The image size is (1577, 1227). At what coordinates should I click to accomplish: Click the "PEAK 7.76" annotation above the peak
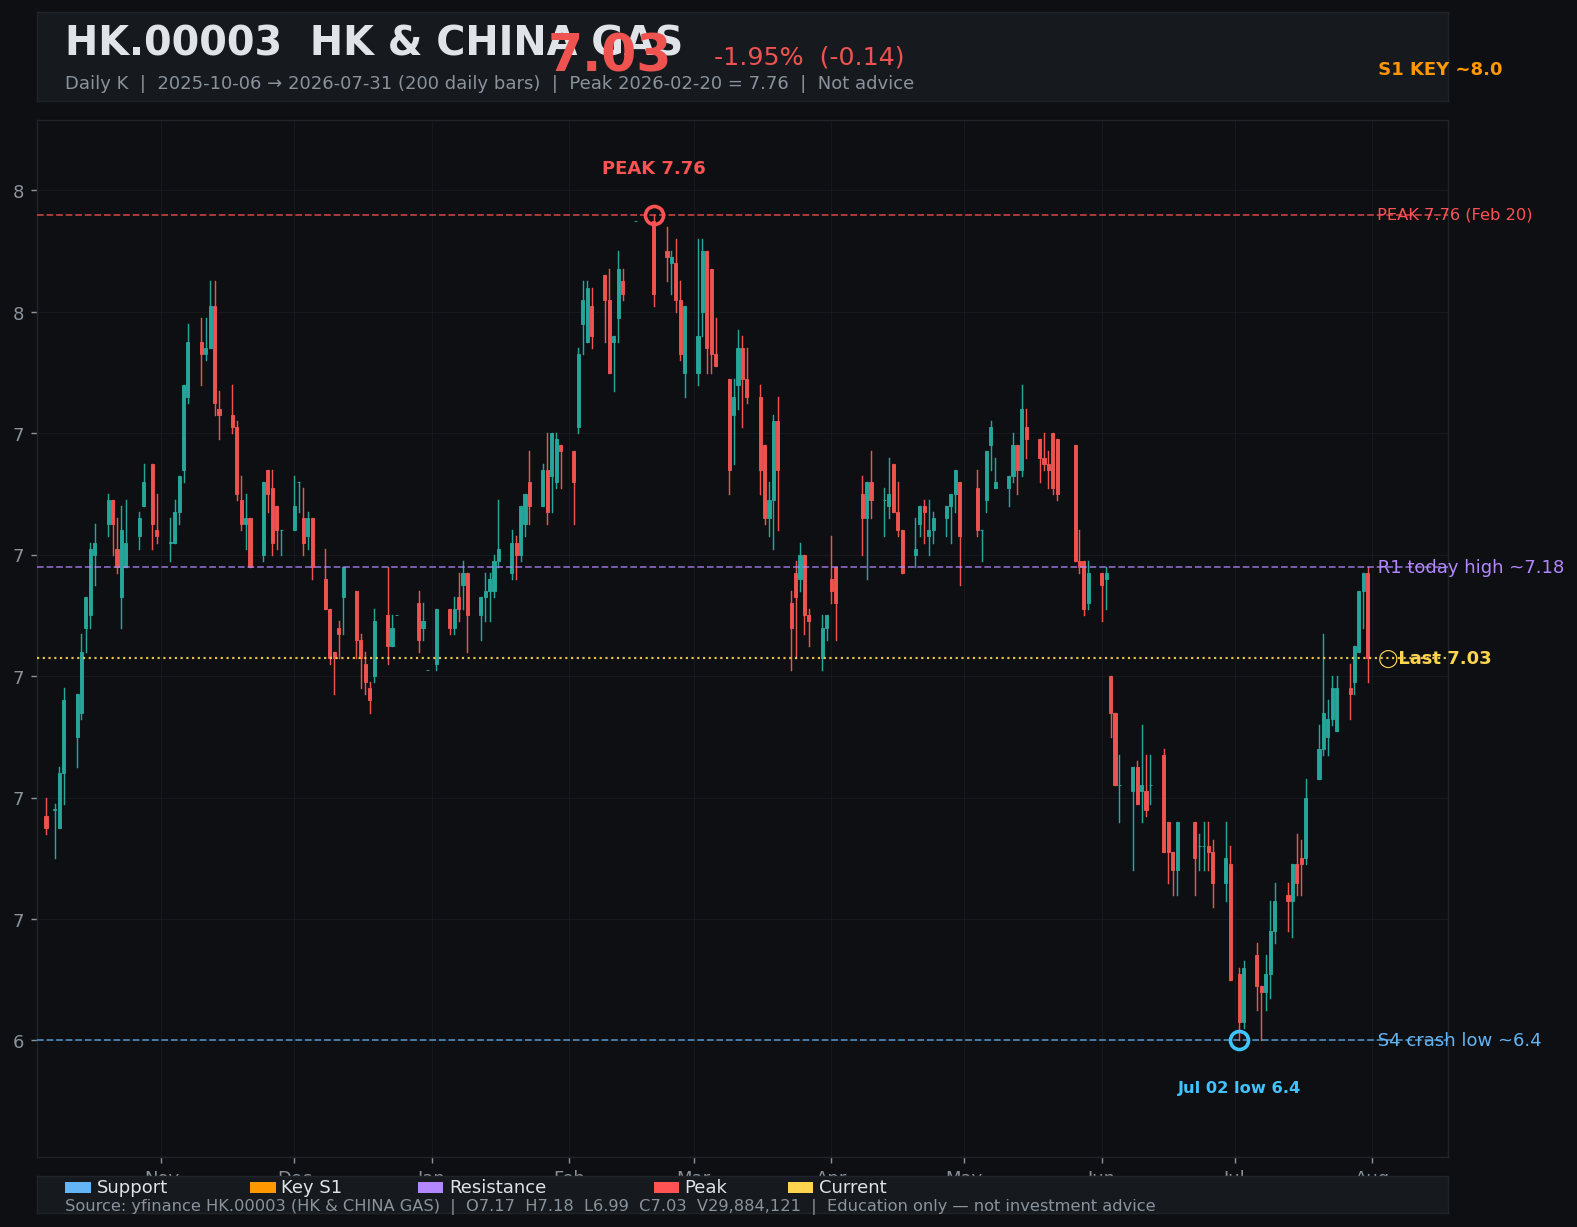(654, 168)
